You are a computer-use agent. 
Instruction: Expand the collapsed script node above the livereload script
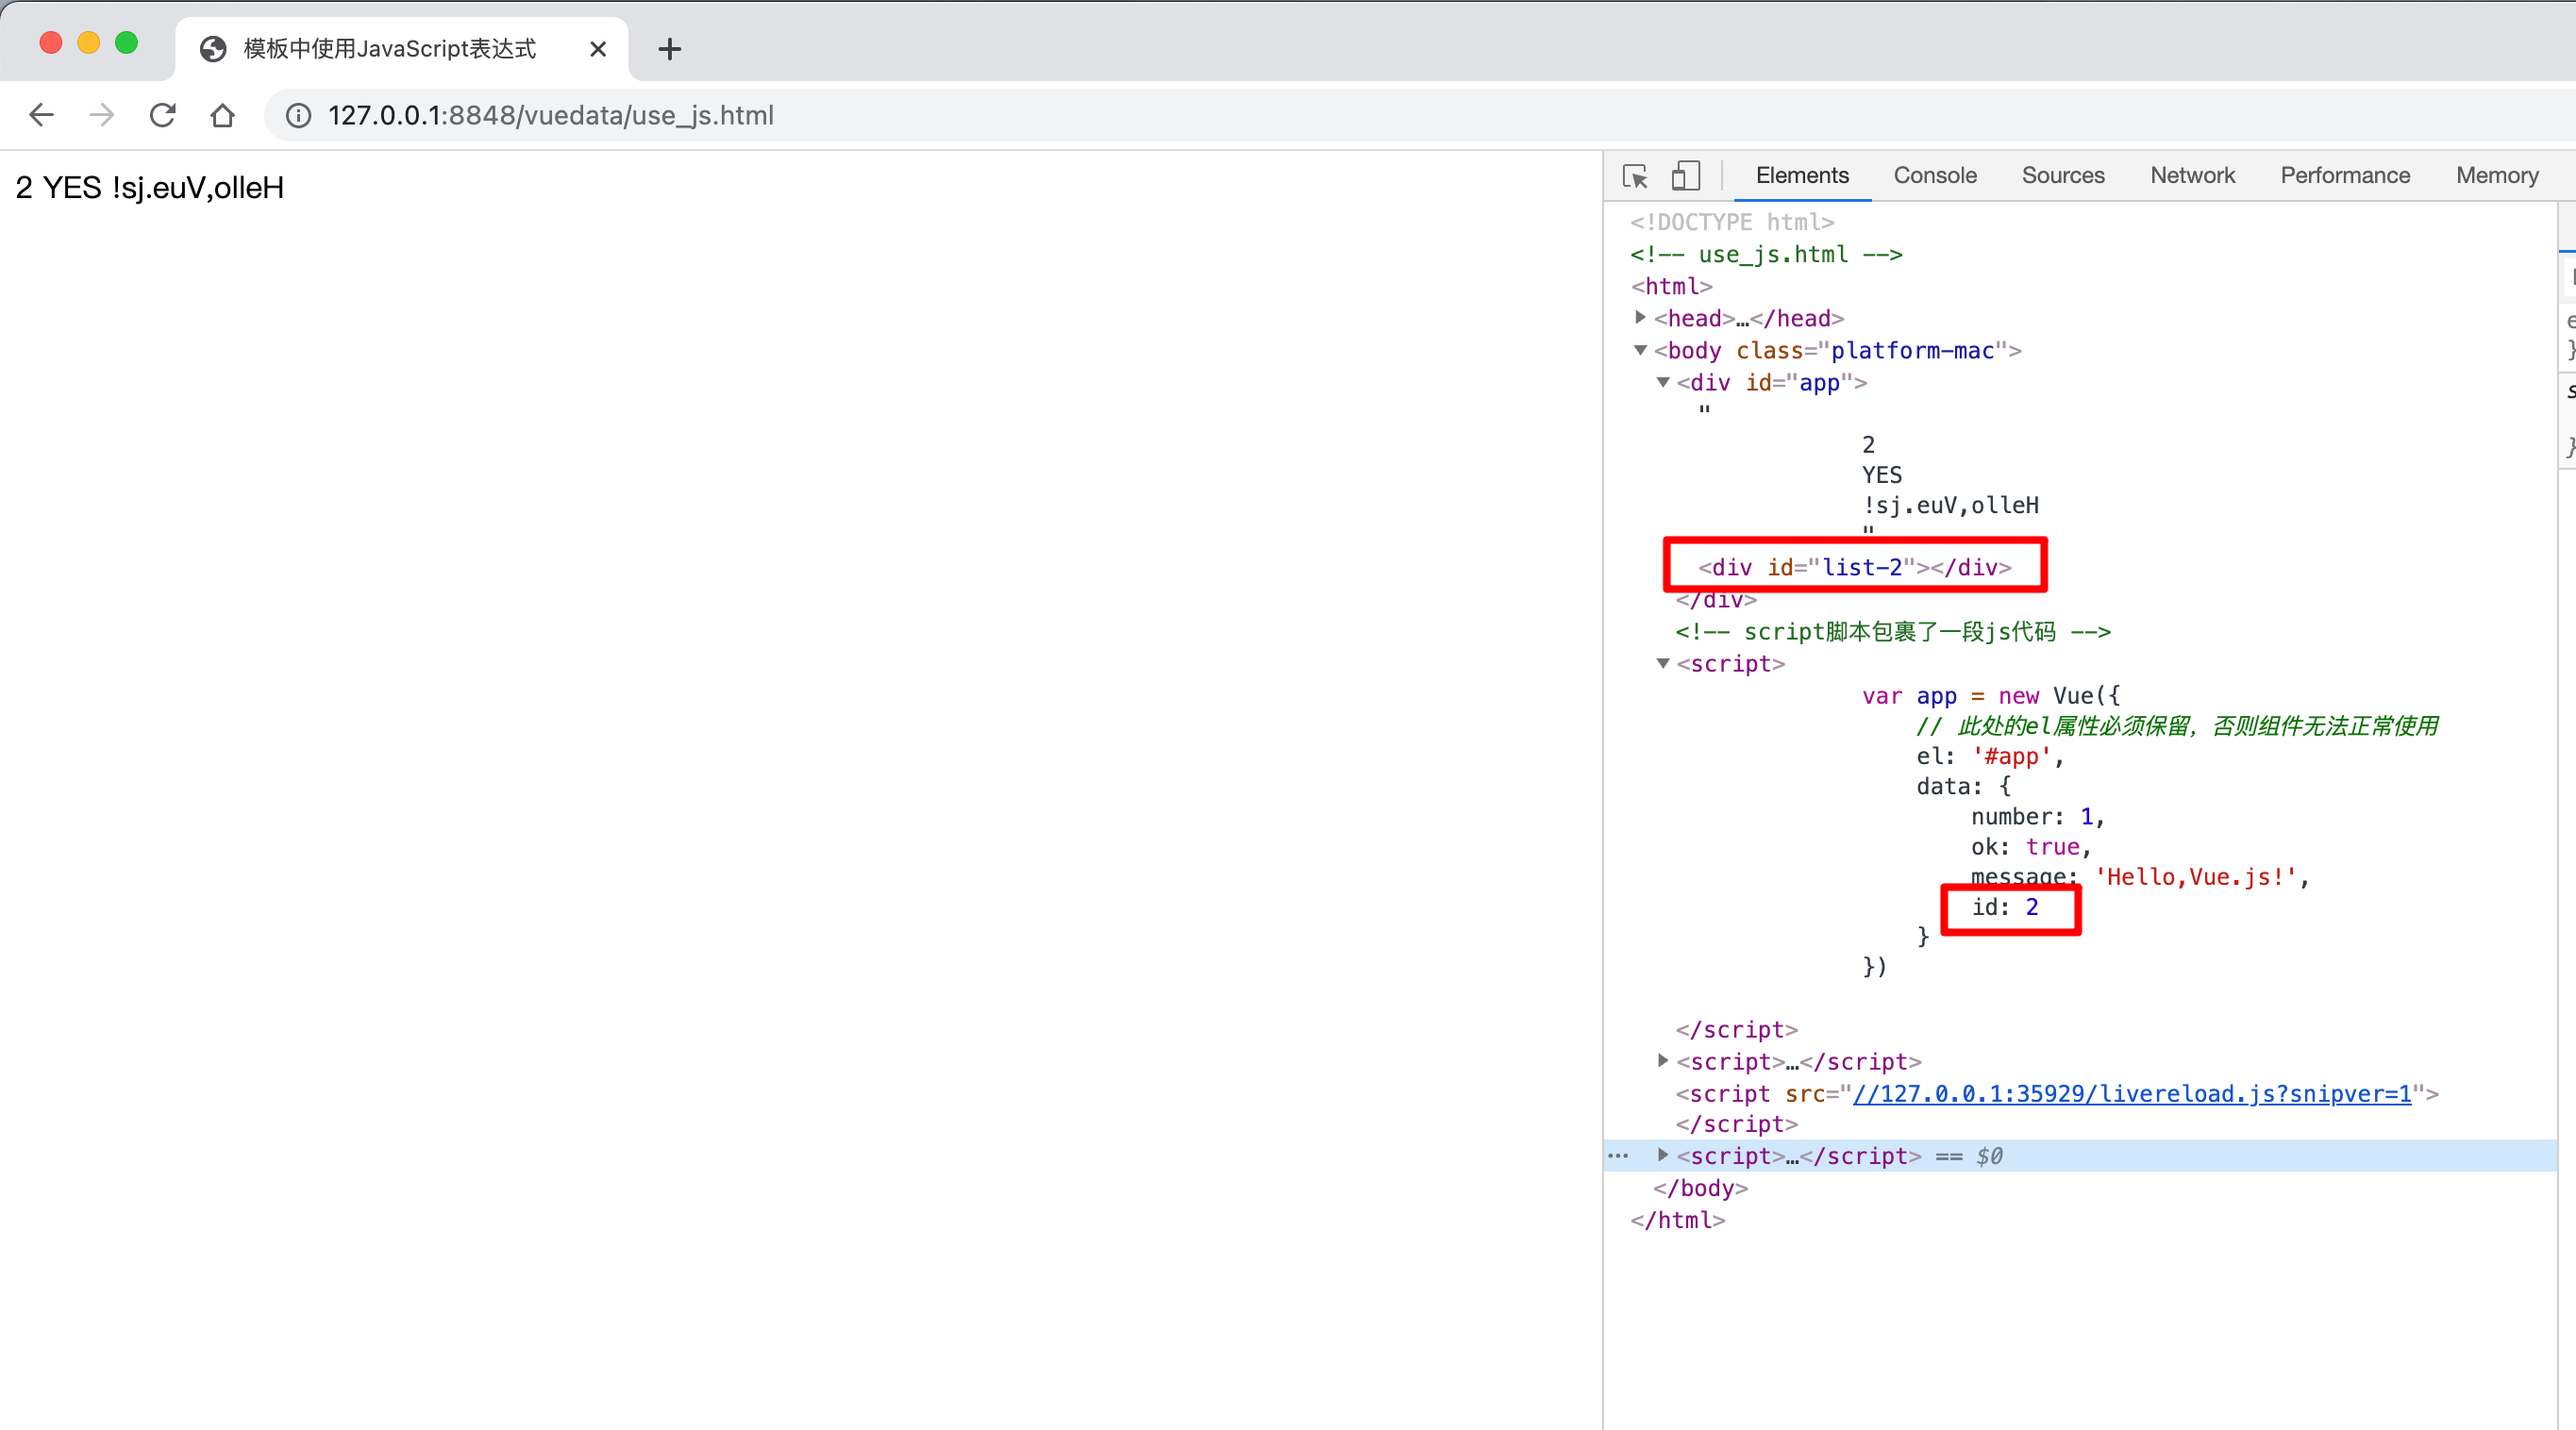pyautogui.click(x=1663, y=1061)
